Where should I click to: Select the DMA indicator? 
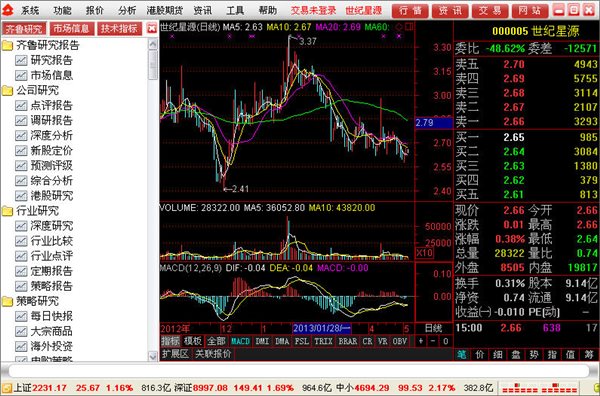pyautogui.click(x=282, y=341)
